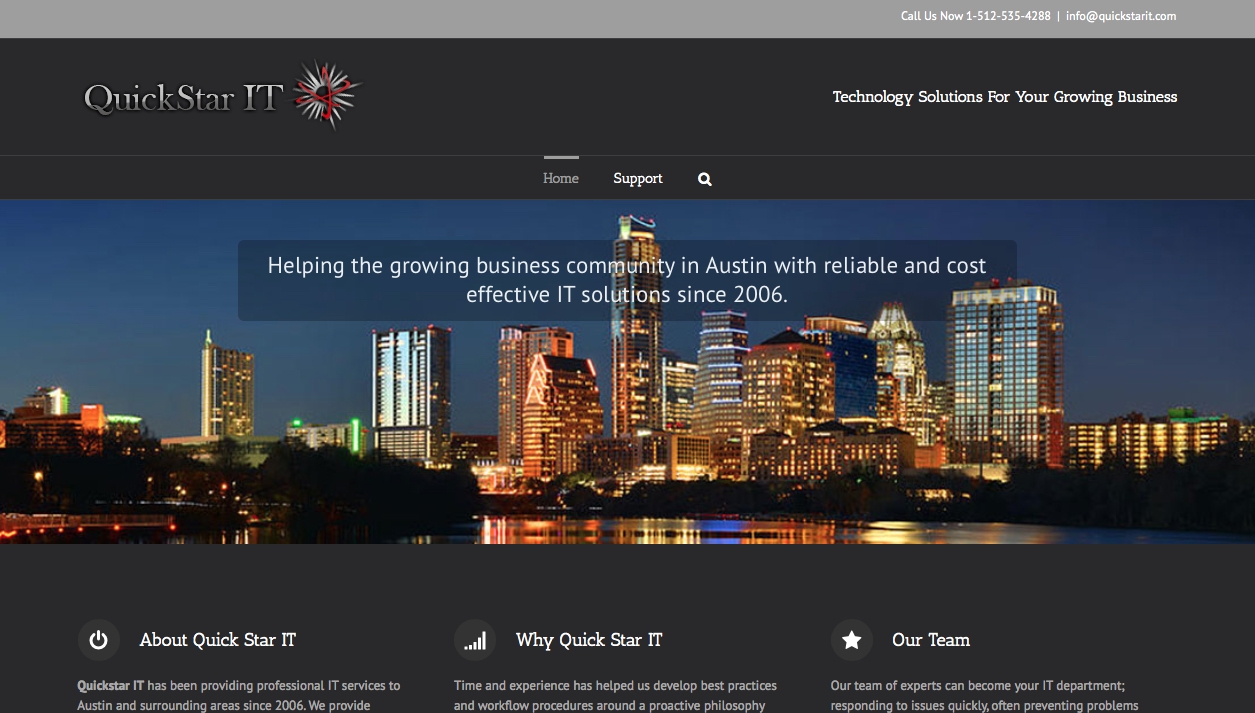Go to the Home menu item
Image resolution: width=1255 pixels, height=713 pixels.
(561, 178)
